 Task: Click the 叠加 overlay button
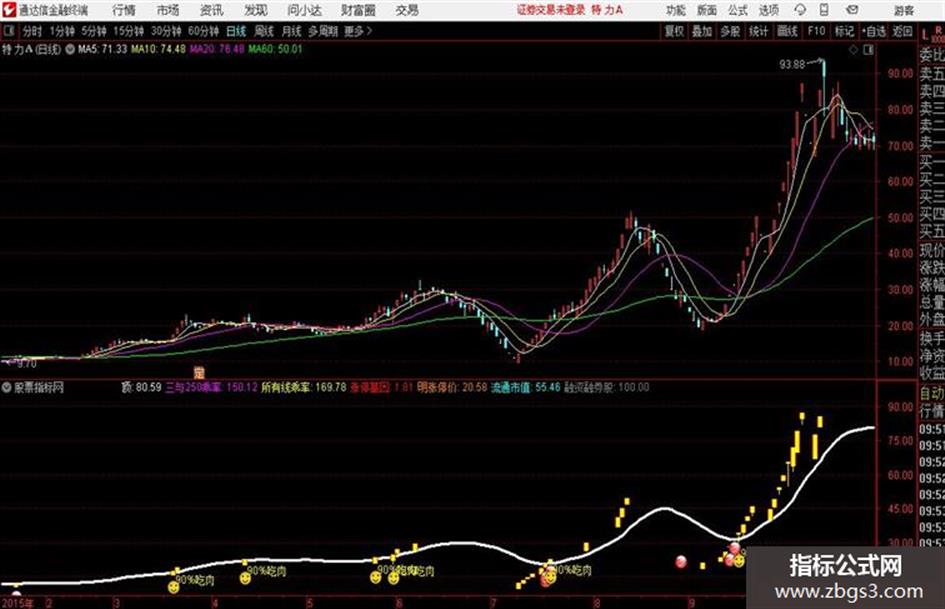(x=702, y=31)
